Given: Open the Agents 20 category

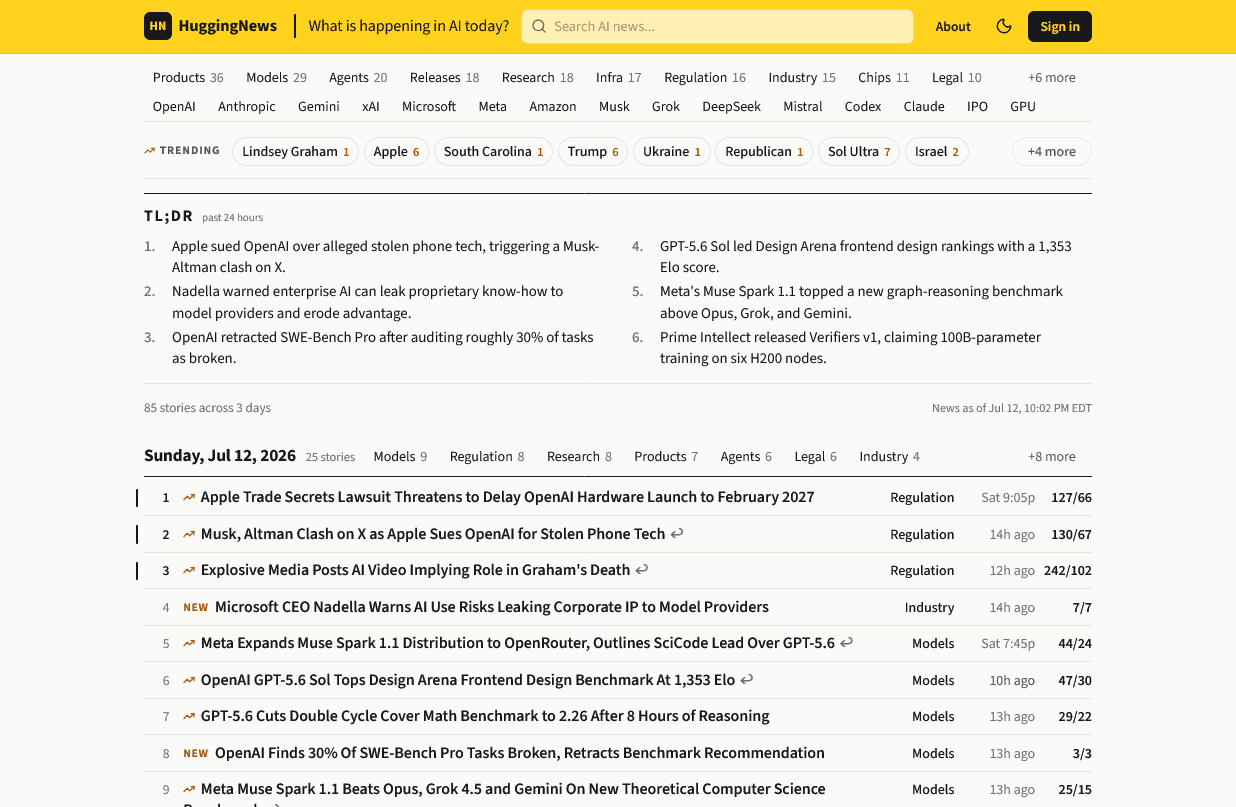Looking at the screenshot, I should (x=358, y=77).
